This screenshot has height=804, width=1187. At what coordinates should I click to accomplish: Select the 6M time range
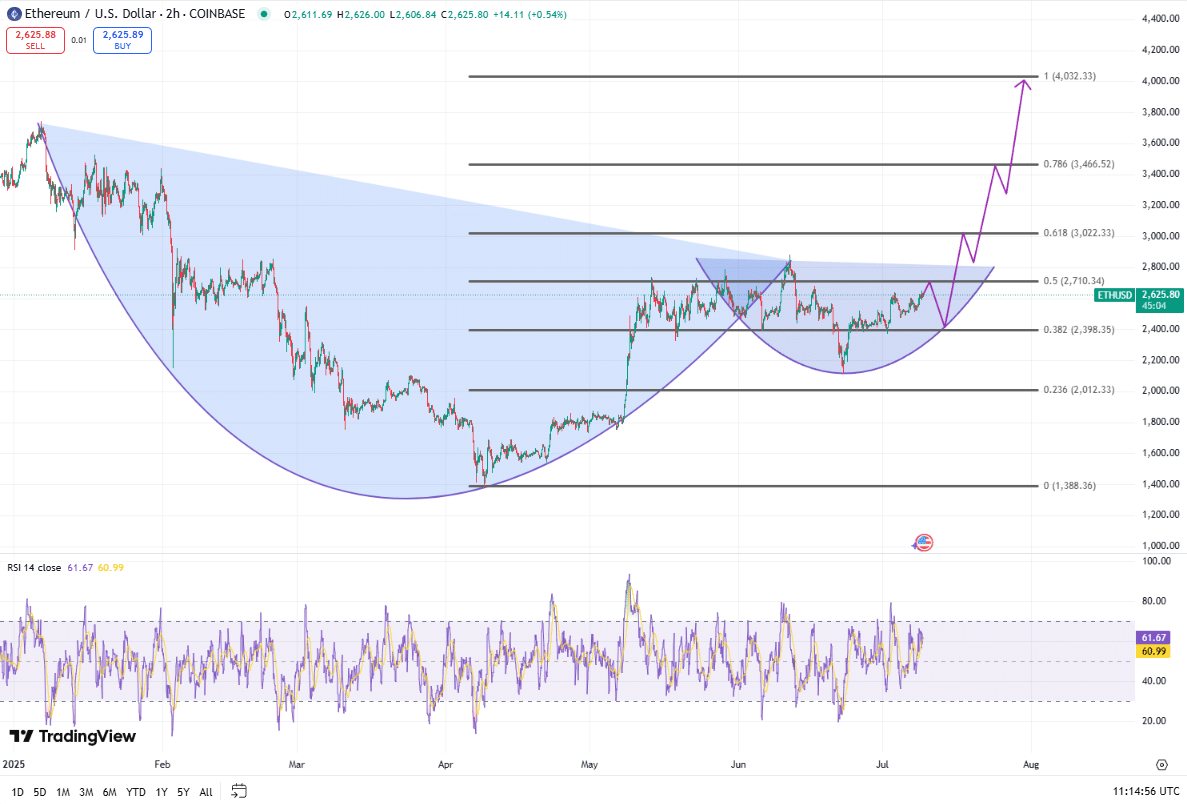point(110,792)
